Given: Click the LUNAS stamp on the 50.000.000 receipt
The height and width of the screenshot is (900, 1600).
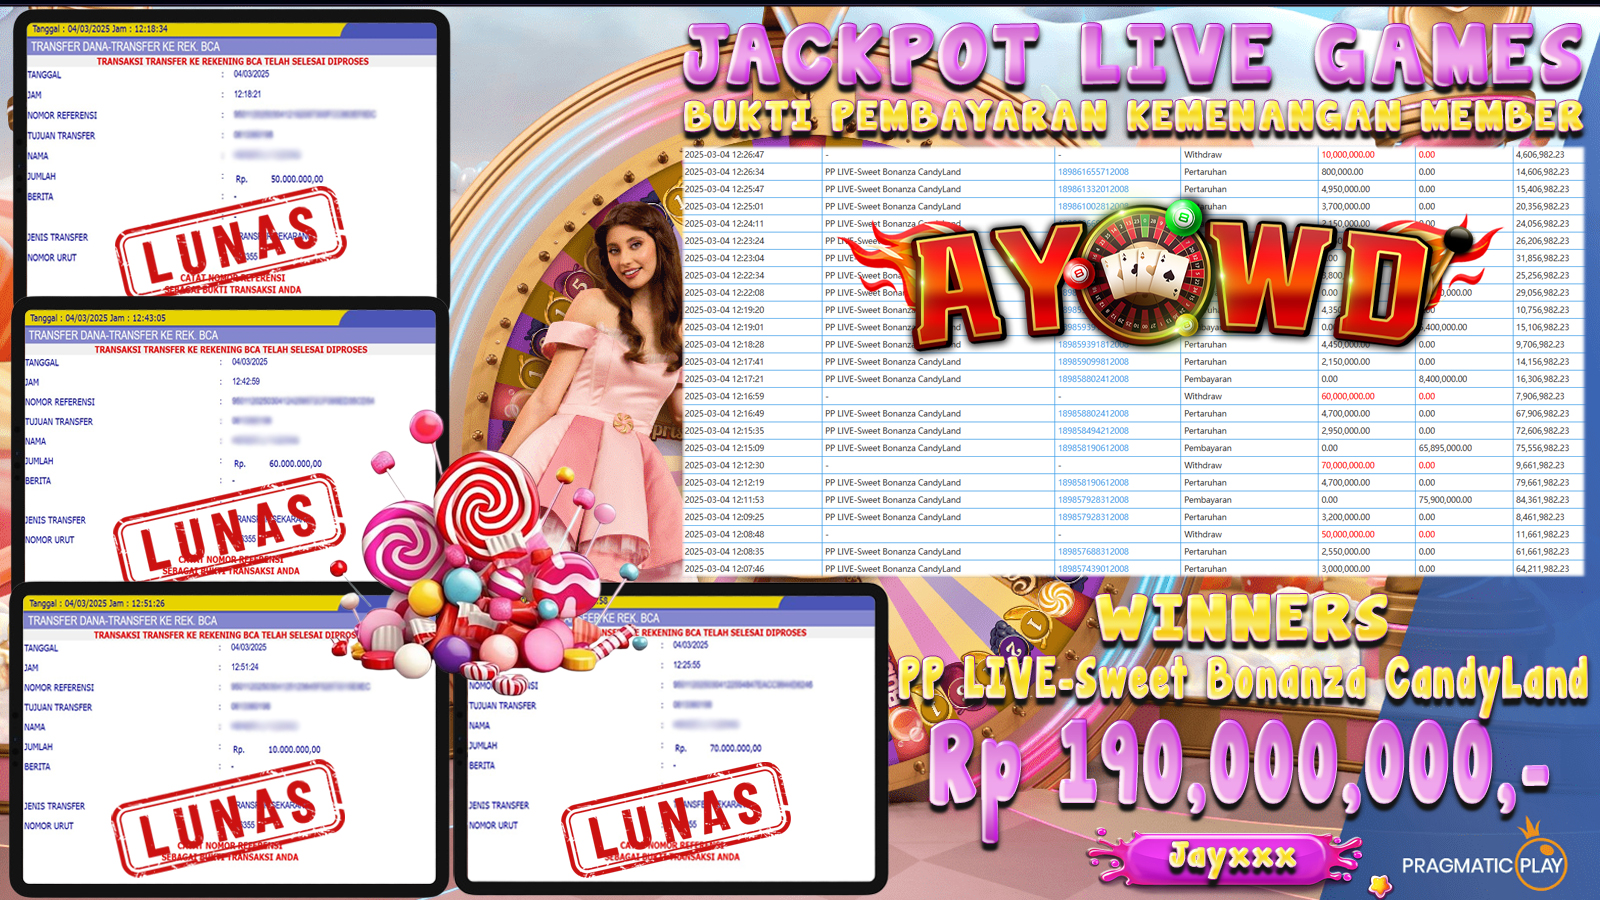Looking at the screenshot, I should click(230, 243).
